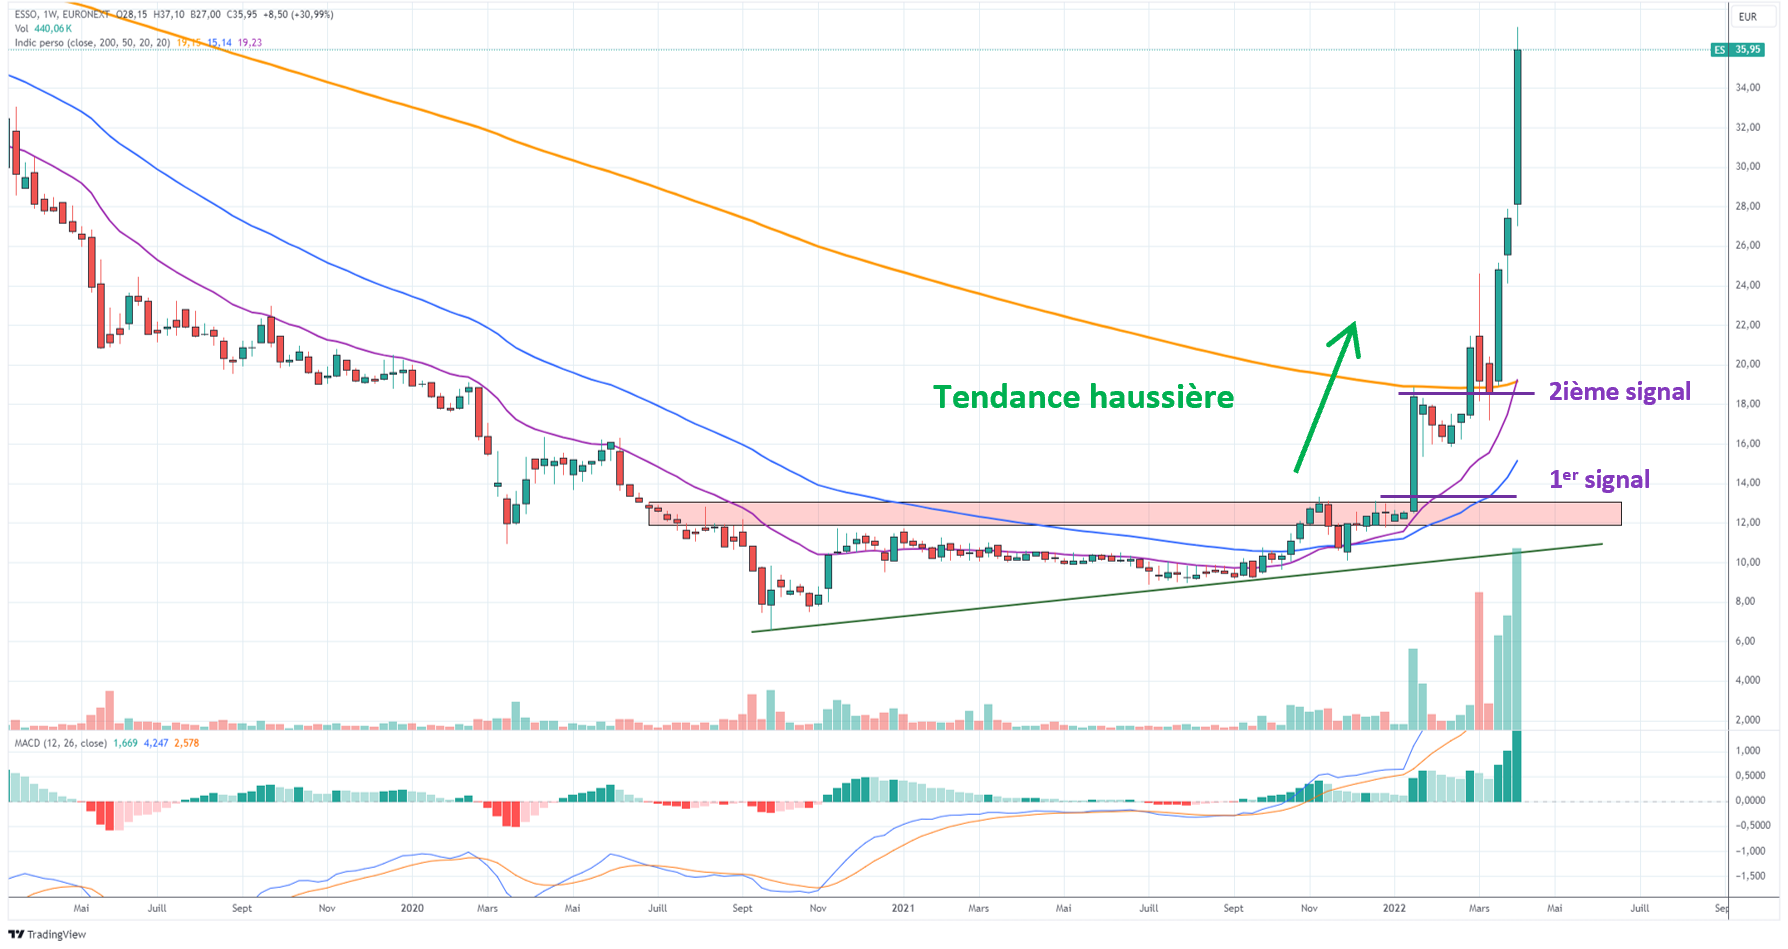Click the 2020 label on time axis
The height and width of the screenshot is (949, 1788).
412,908
